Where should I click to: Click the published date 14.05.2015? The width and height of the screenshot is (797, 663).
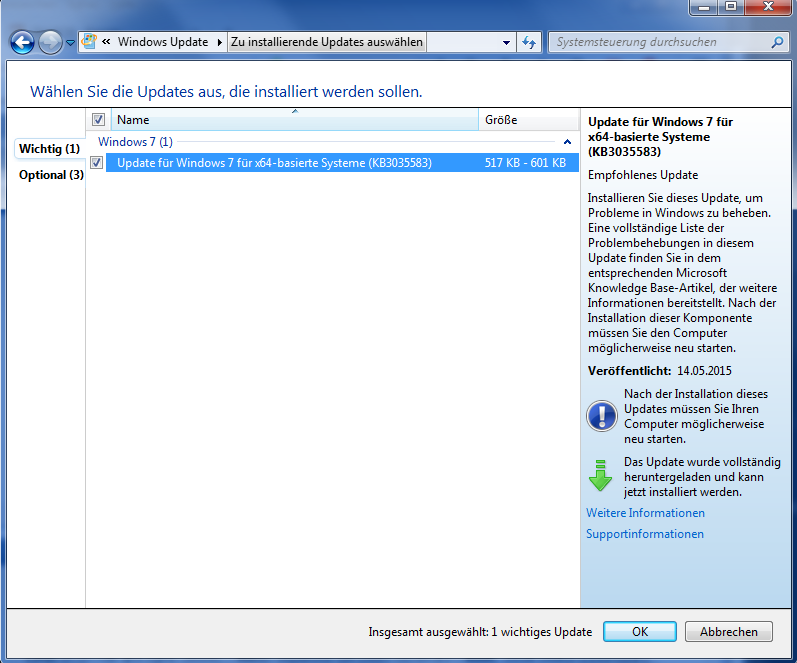pyautogui.click(x=704, y=371)
